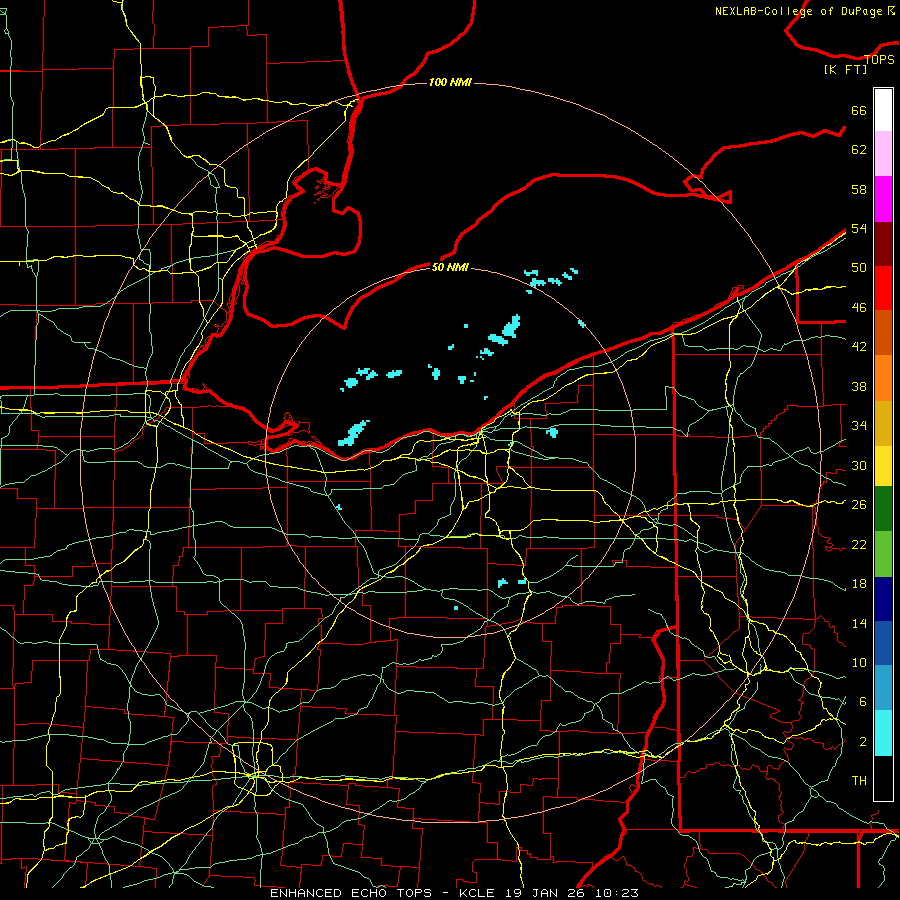
Task: Click the '10:23' timestamp text
Action: coord(617,893)
